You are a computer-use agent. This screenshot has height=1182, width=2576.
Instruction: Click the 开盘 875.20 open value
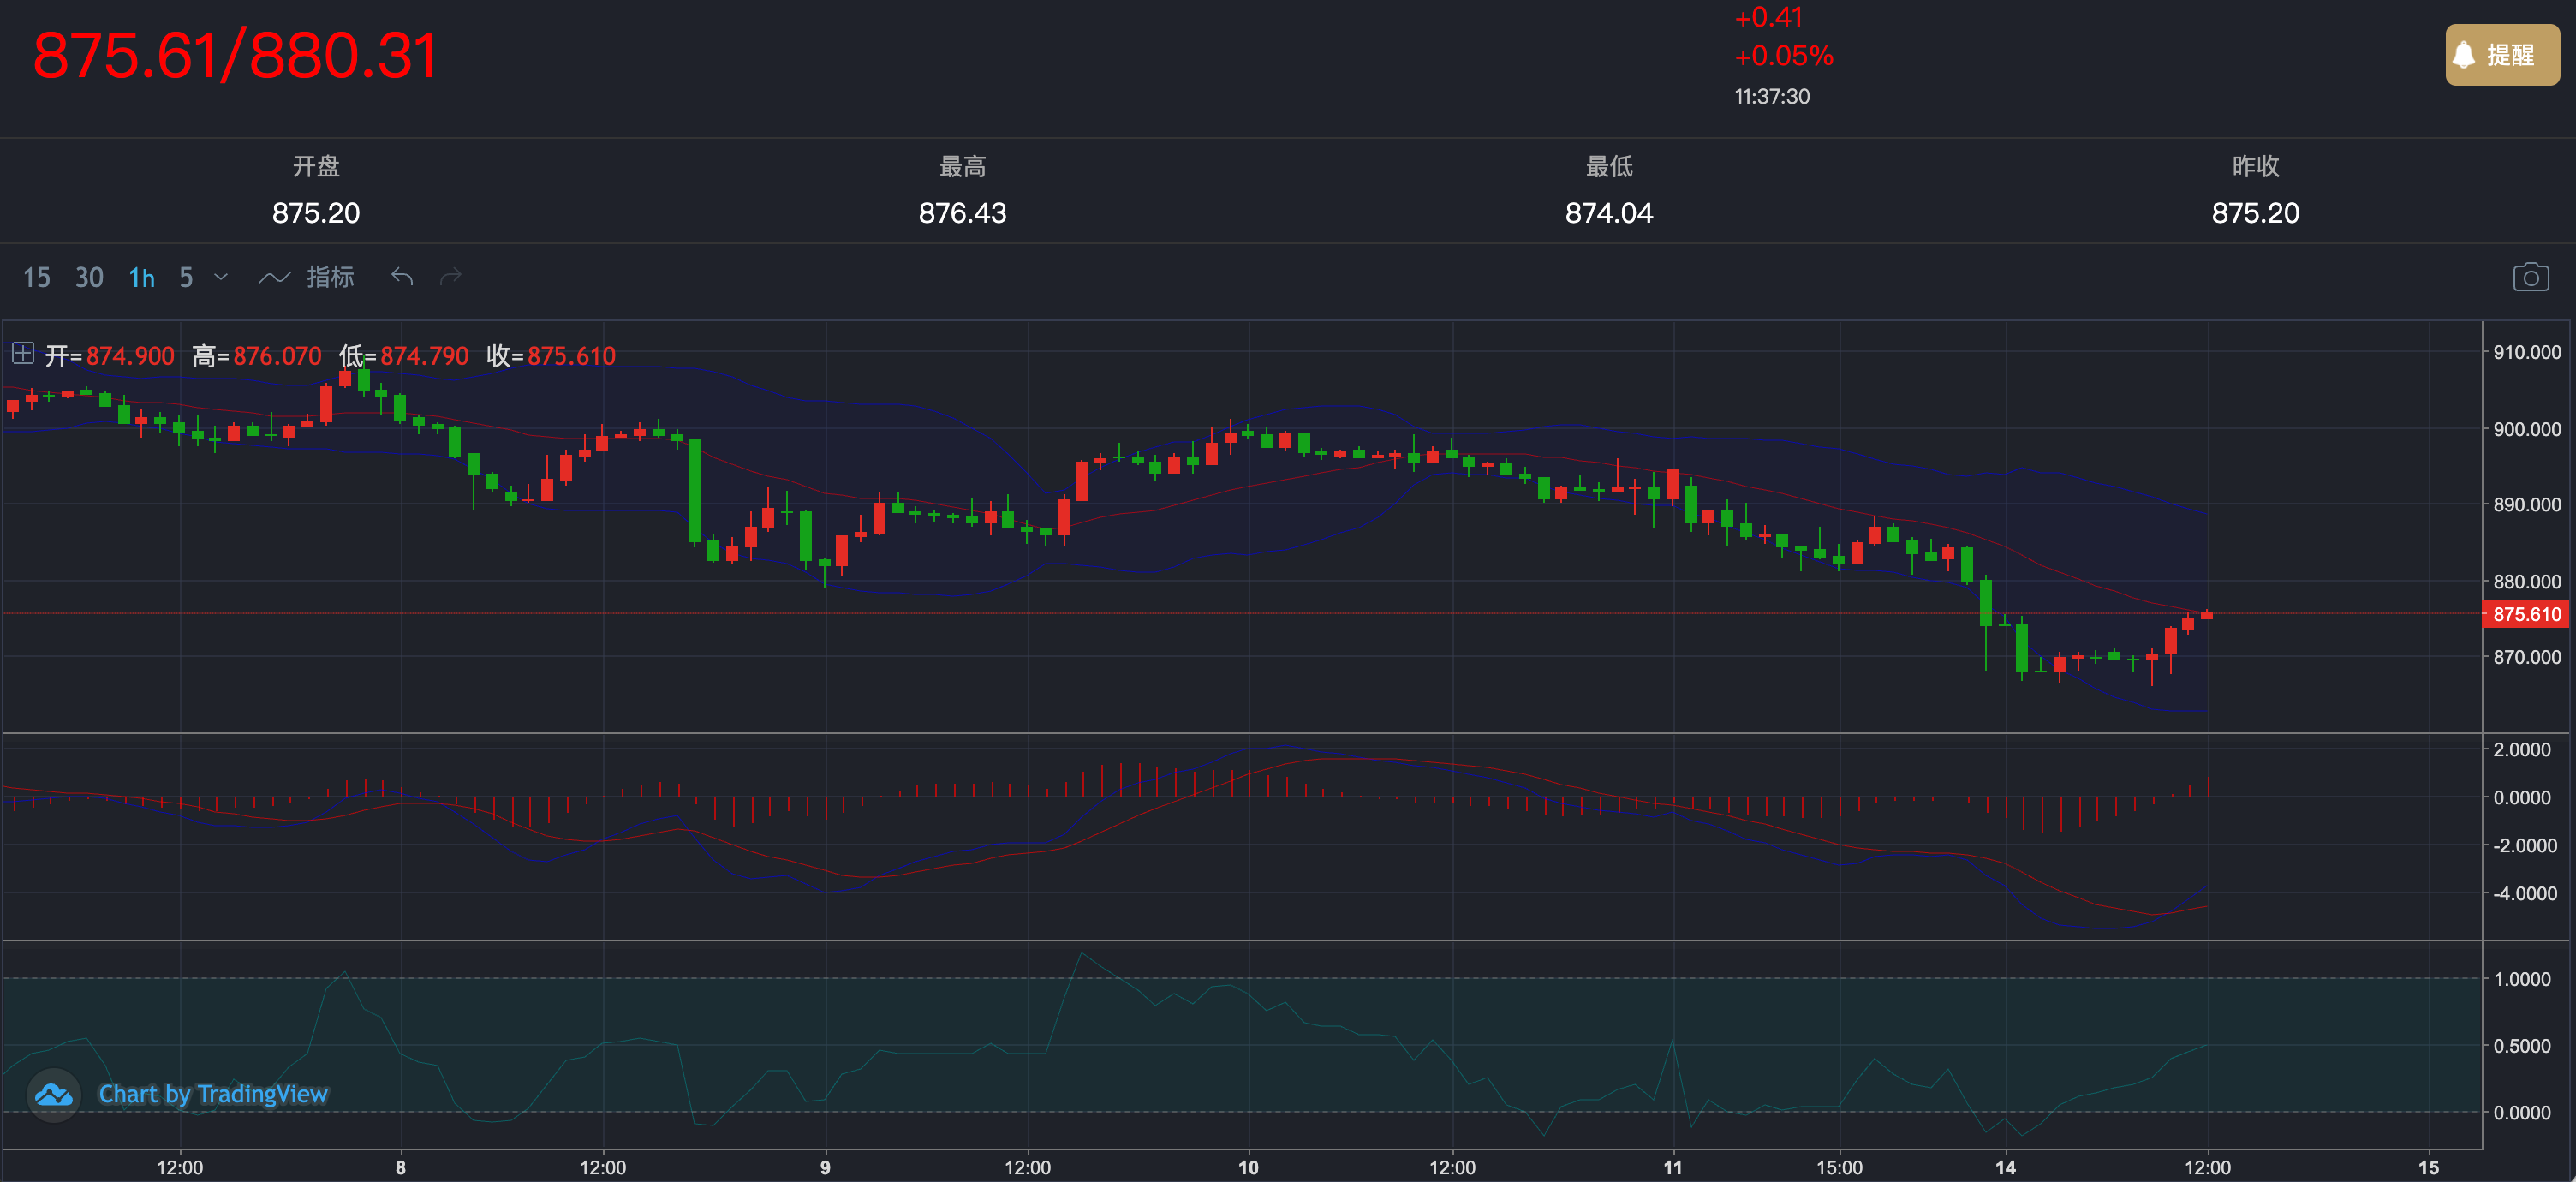point(316,213)
